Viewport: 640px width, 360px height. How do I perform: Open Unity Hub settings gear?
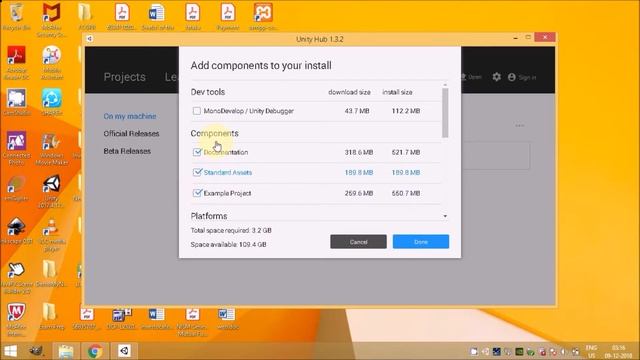(x=496, y=77)
